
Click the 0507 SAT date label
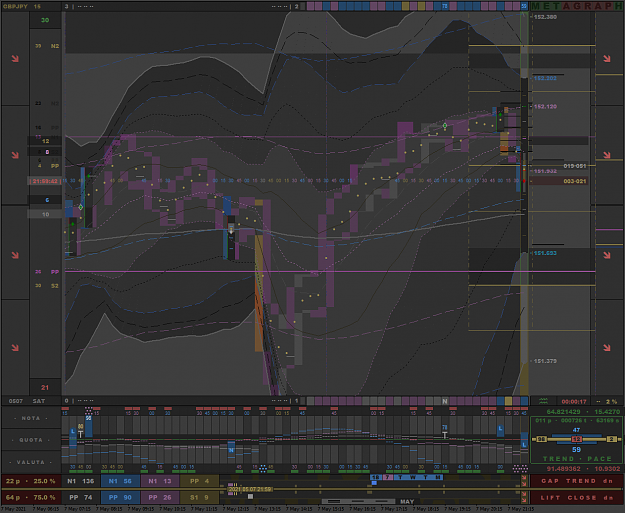tap(27, 401)
